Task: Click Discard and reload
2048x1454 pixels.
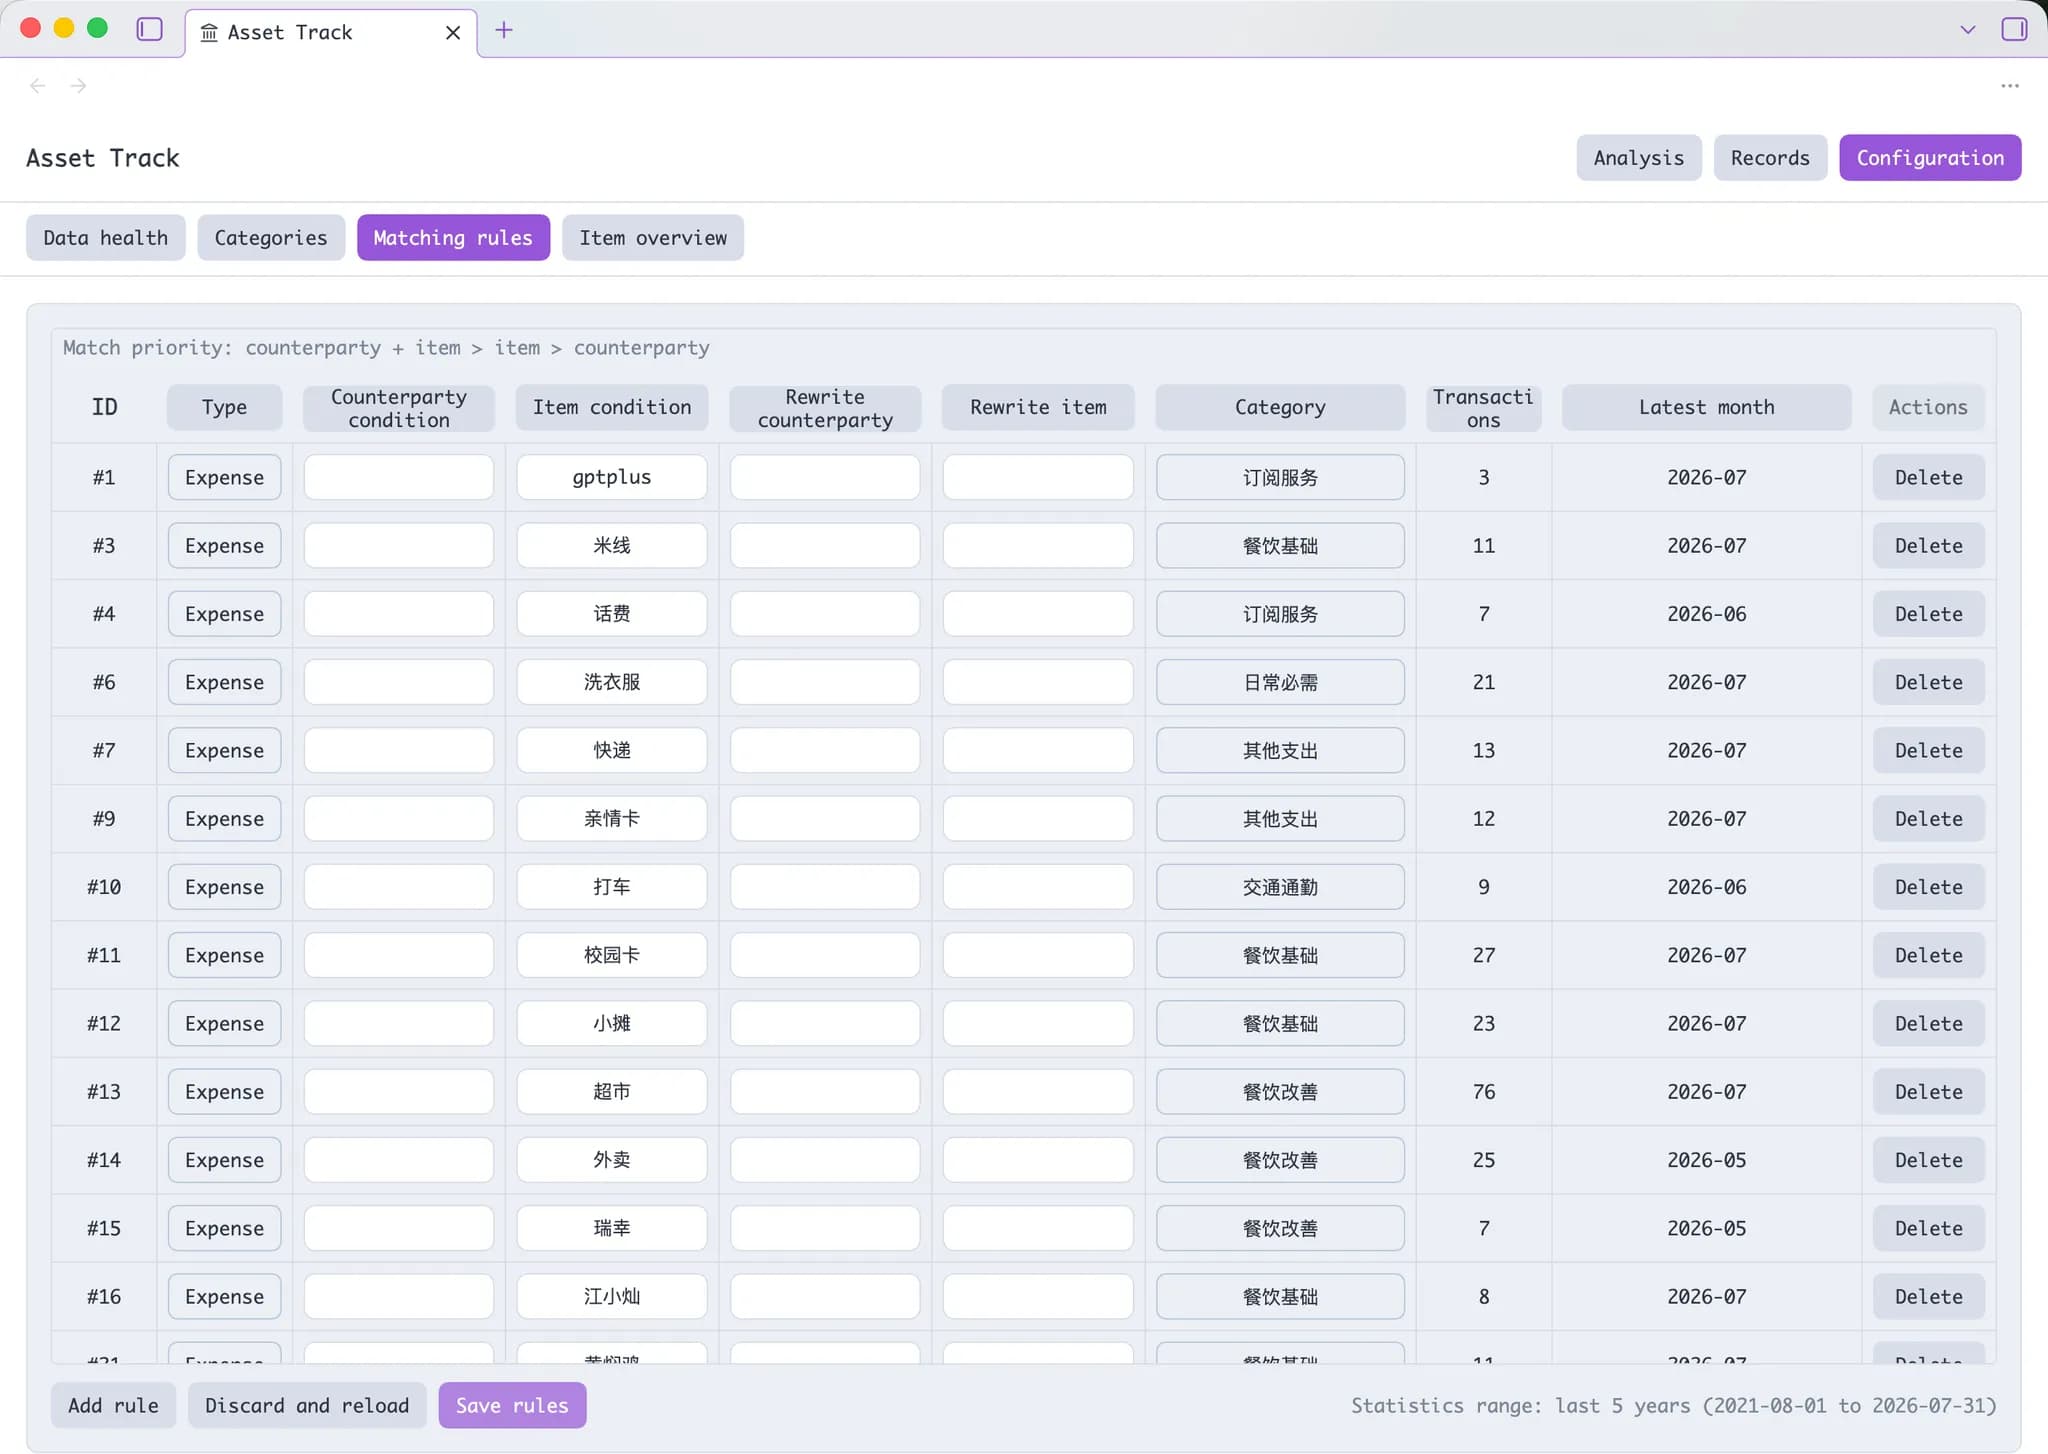Action: click(307, 1405)
